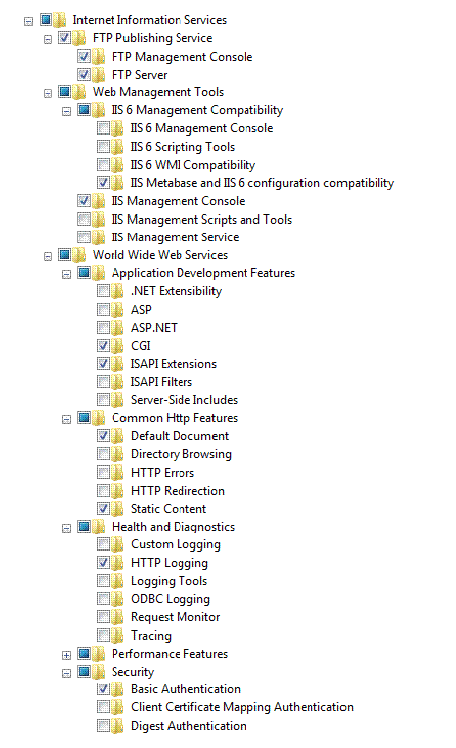Collapse IIS 6 Management Compatibility node
Viewport: 456px width, 748px height.
tap(67, 112)
